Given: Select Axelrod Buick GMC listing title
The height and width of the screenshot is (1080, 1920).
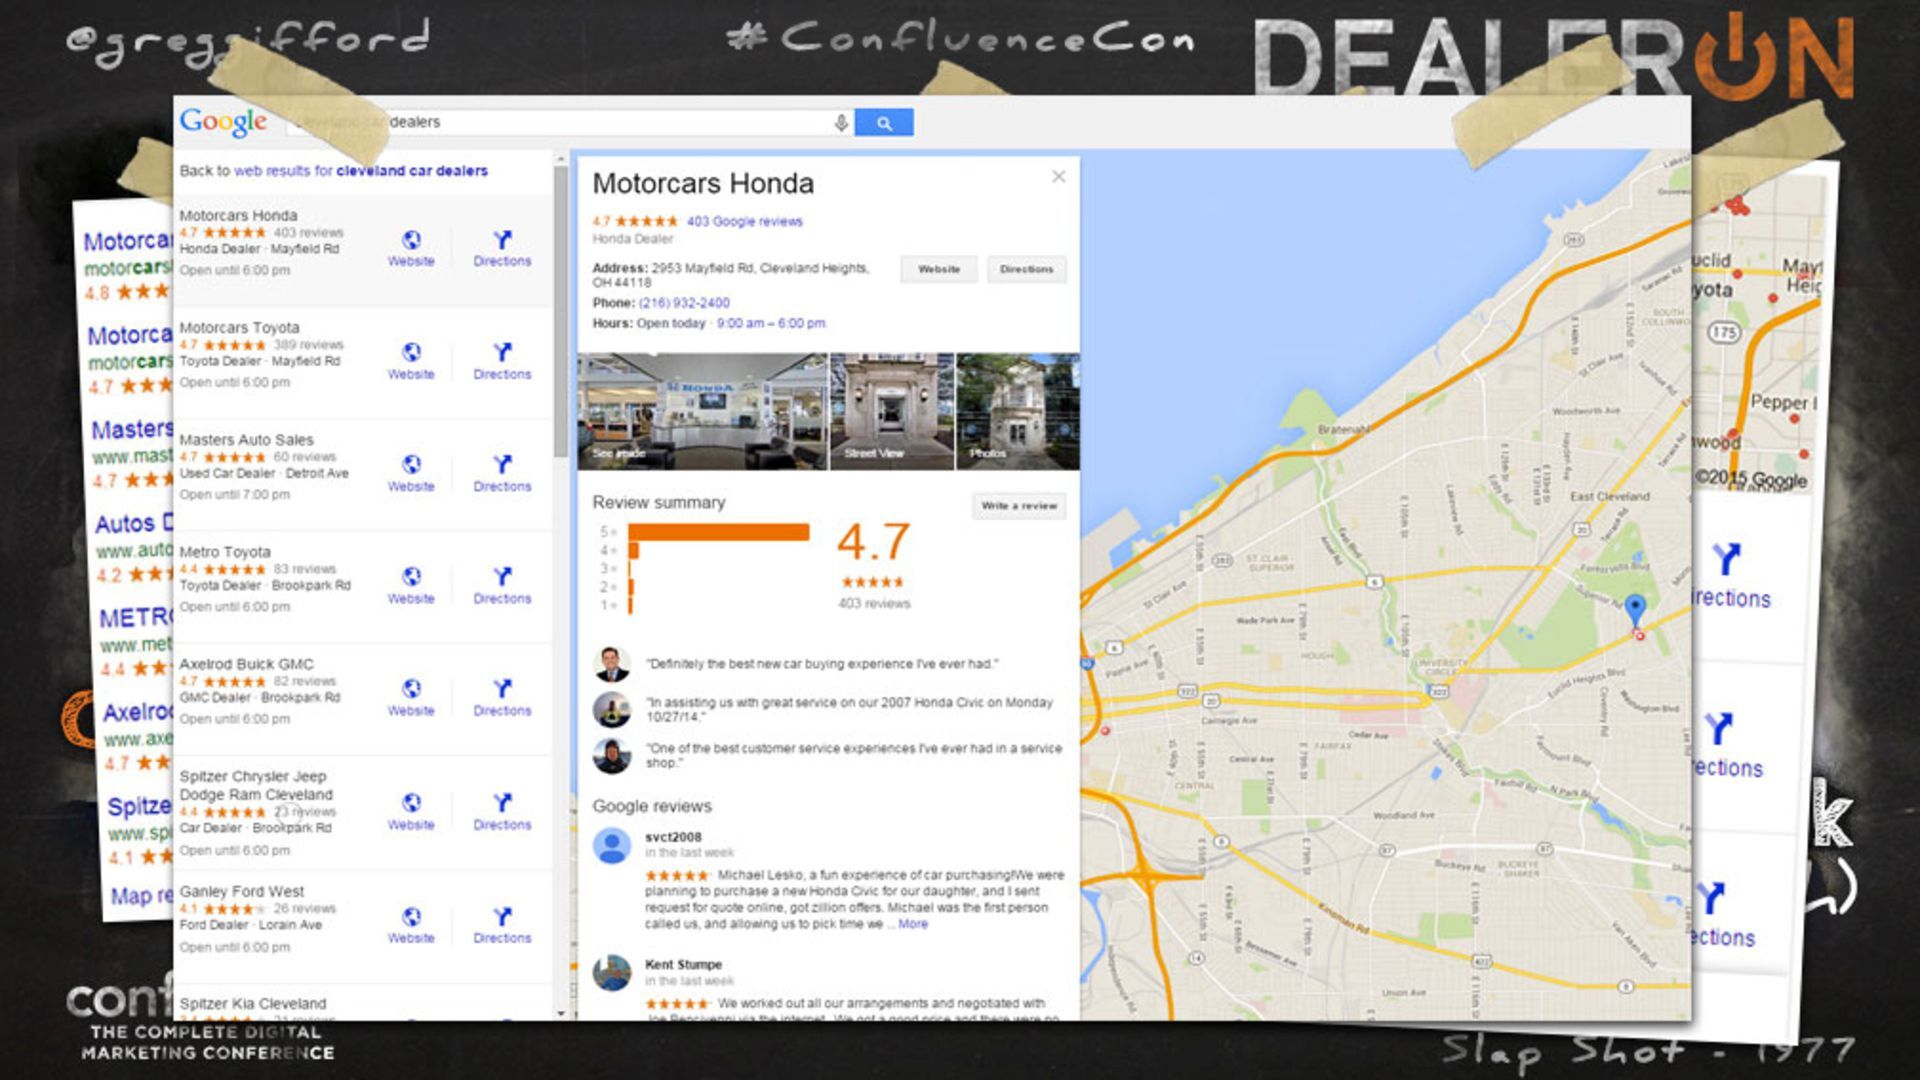Looking at the screenshot, I should [x=246, y=664].
